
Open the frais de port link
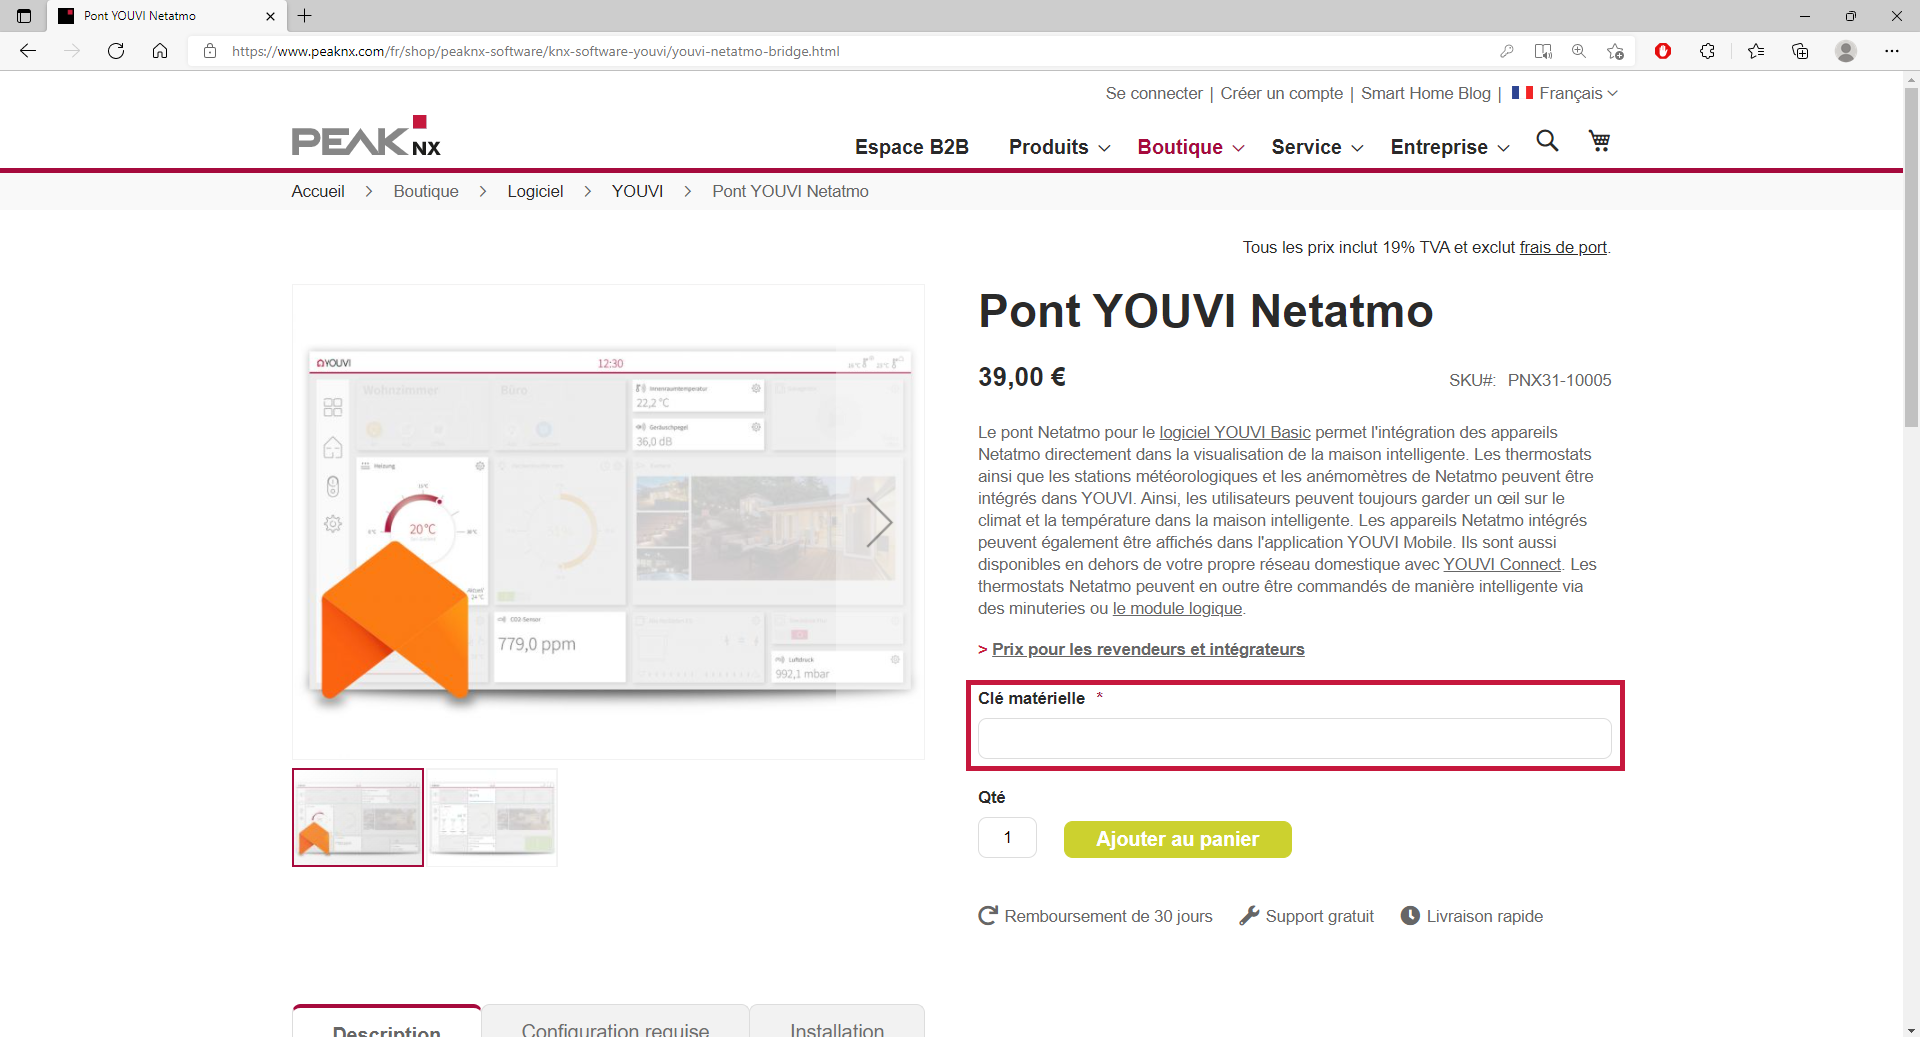(1563, 247)
